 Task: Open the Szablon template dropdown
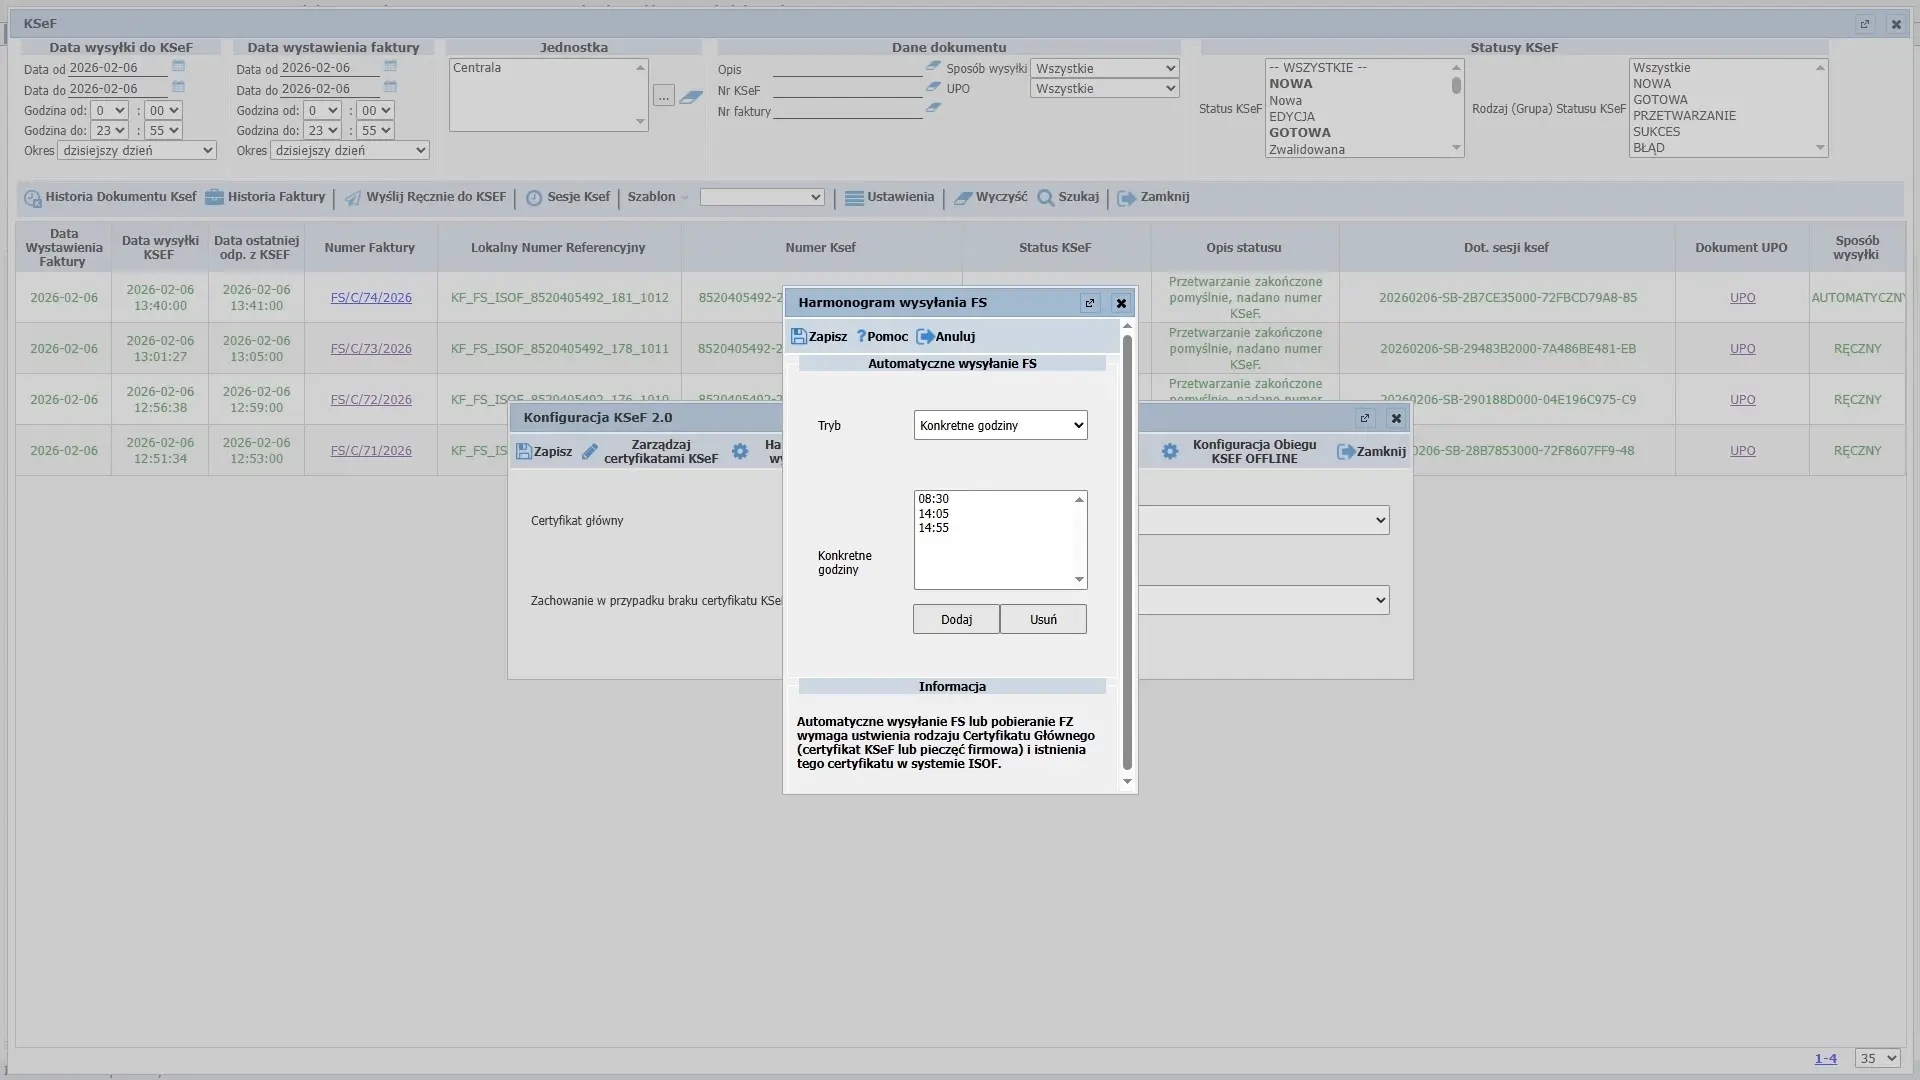[x=762, y=198]
